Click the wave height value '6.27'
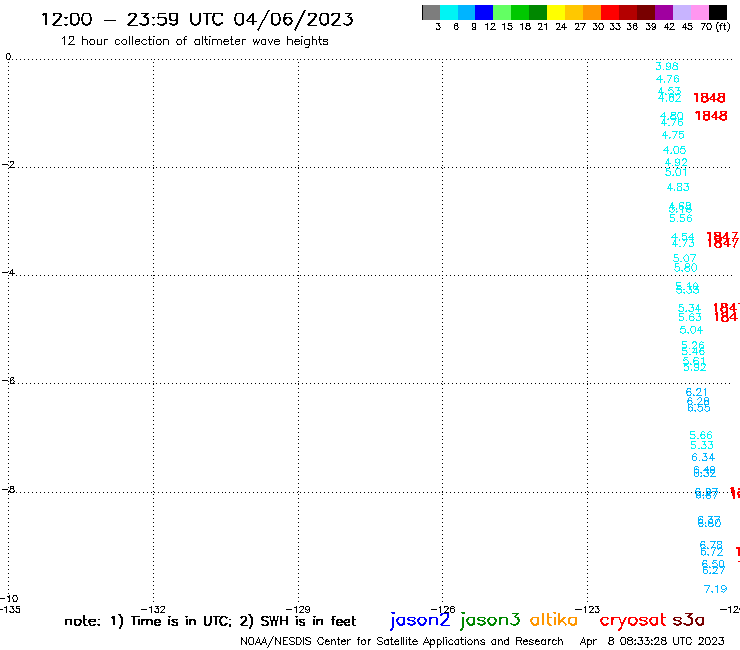The height and width of the screenshot is (650, 740). coord(714,571)
